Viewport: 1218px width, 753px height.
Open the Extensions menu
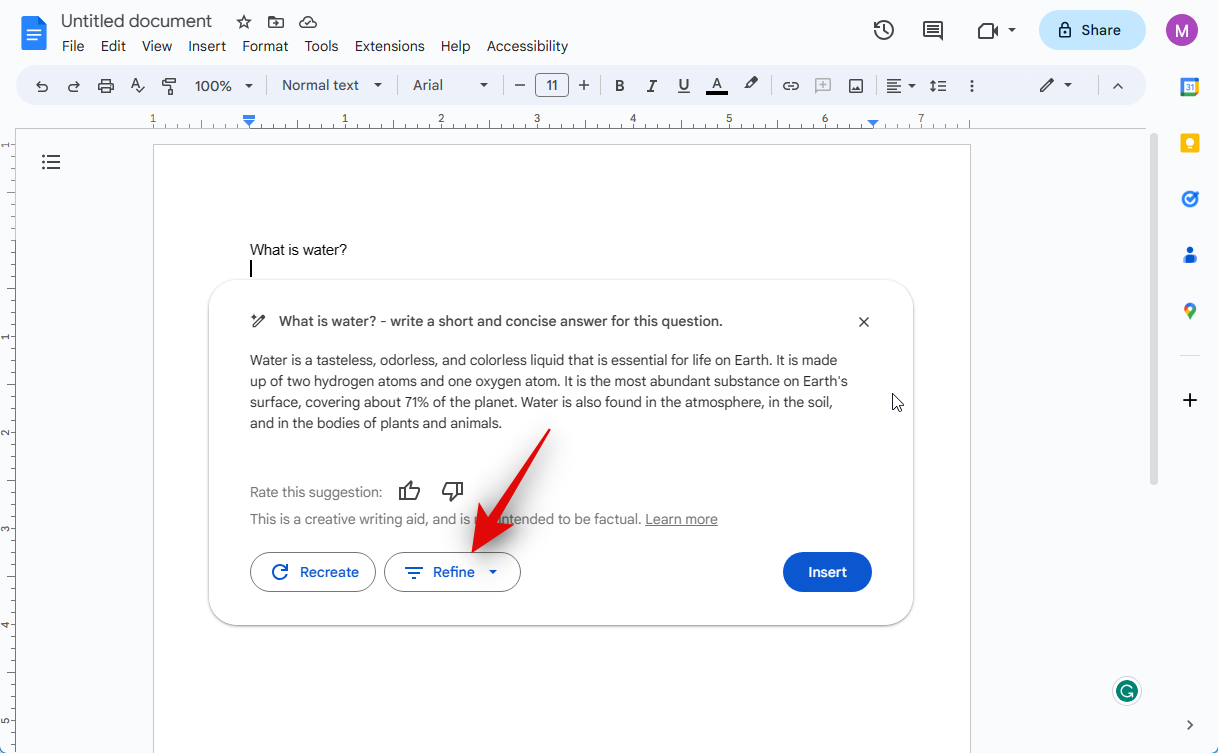pos(389,46)
